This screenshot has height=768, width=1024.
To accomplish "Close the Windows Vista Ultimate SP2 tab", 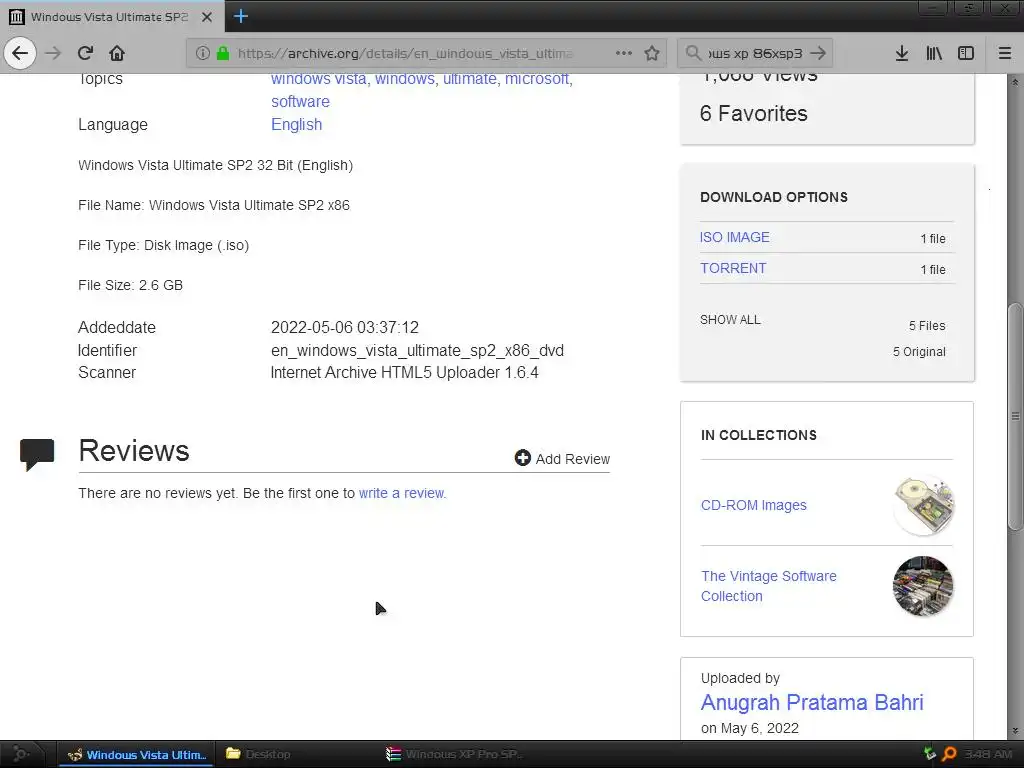I will tap(207, 17).
